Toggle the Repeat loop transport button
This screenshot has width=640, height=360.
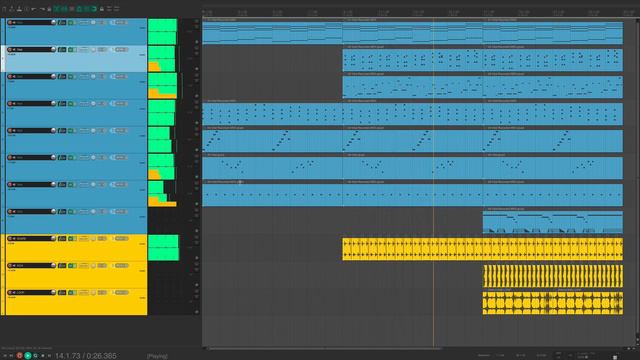[x=36, y=356]
